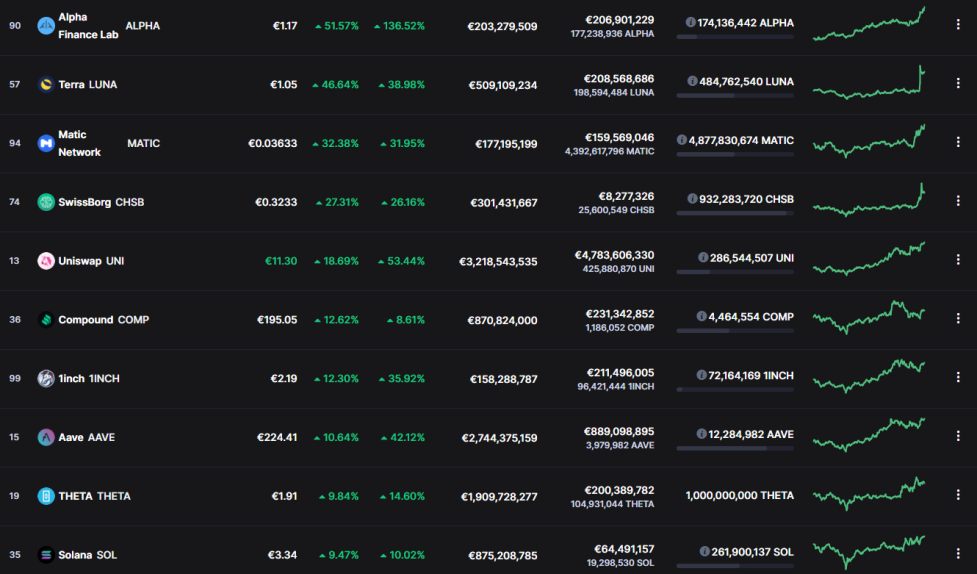Screen dimensions: 977x574
Task: Click the Uniswap unicorn logo
Action: [45, 261]
